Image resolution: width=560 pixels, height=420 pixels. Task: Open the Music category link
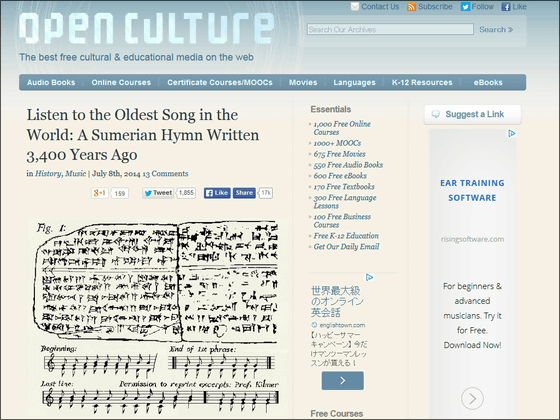[75, 174]
